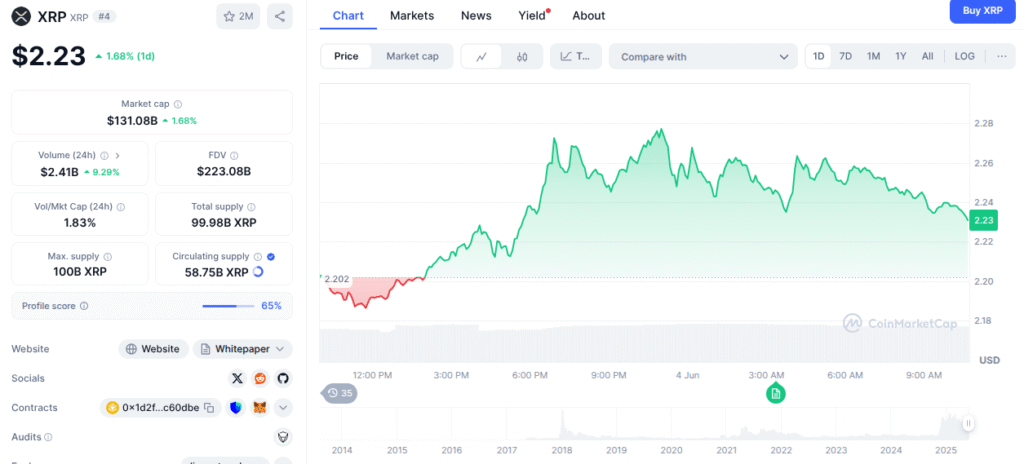Click the info icon beside Total supply

coord(251,207)
